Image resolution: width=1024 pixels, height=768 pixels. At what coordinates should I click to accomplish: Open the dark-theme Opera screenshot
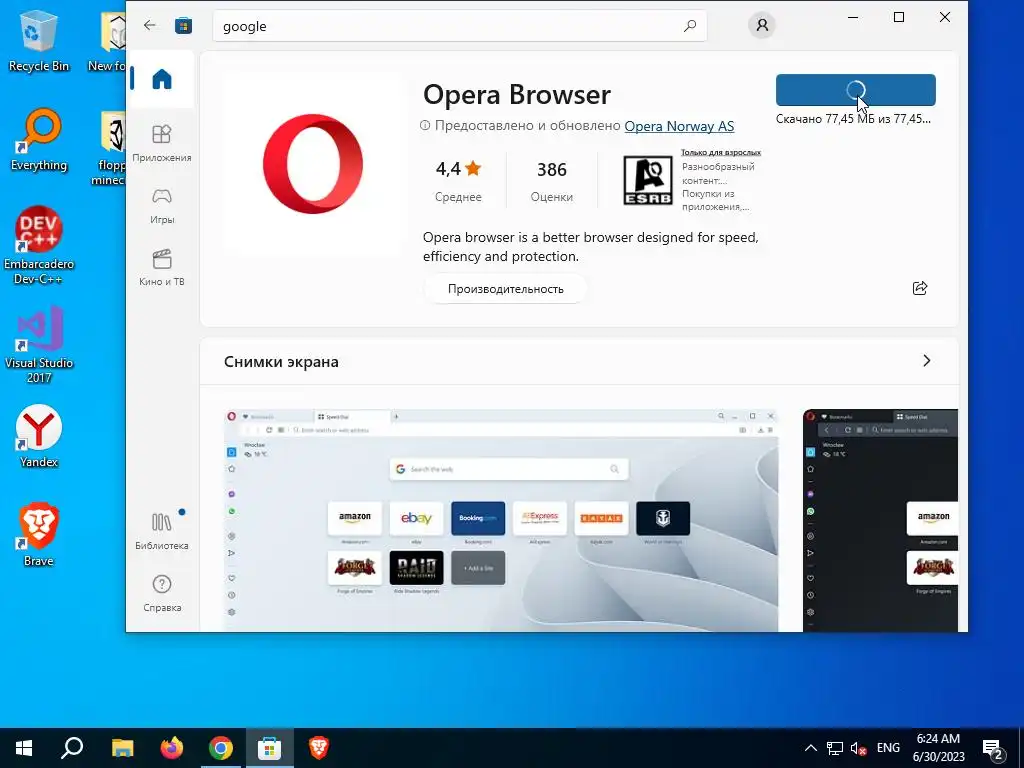pos(880,520)
